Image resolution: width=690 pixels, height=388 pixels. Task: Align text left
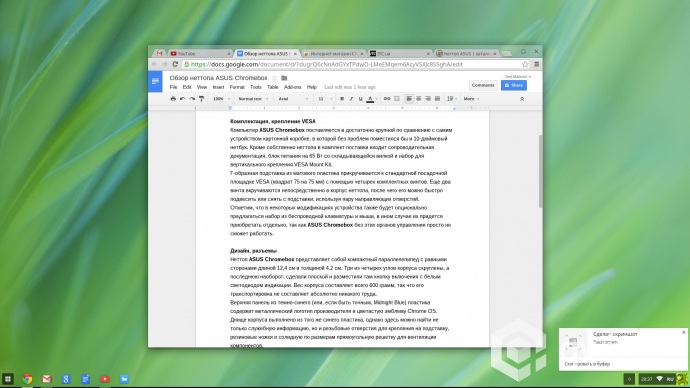[x=409, y=99]
